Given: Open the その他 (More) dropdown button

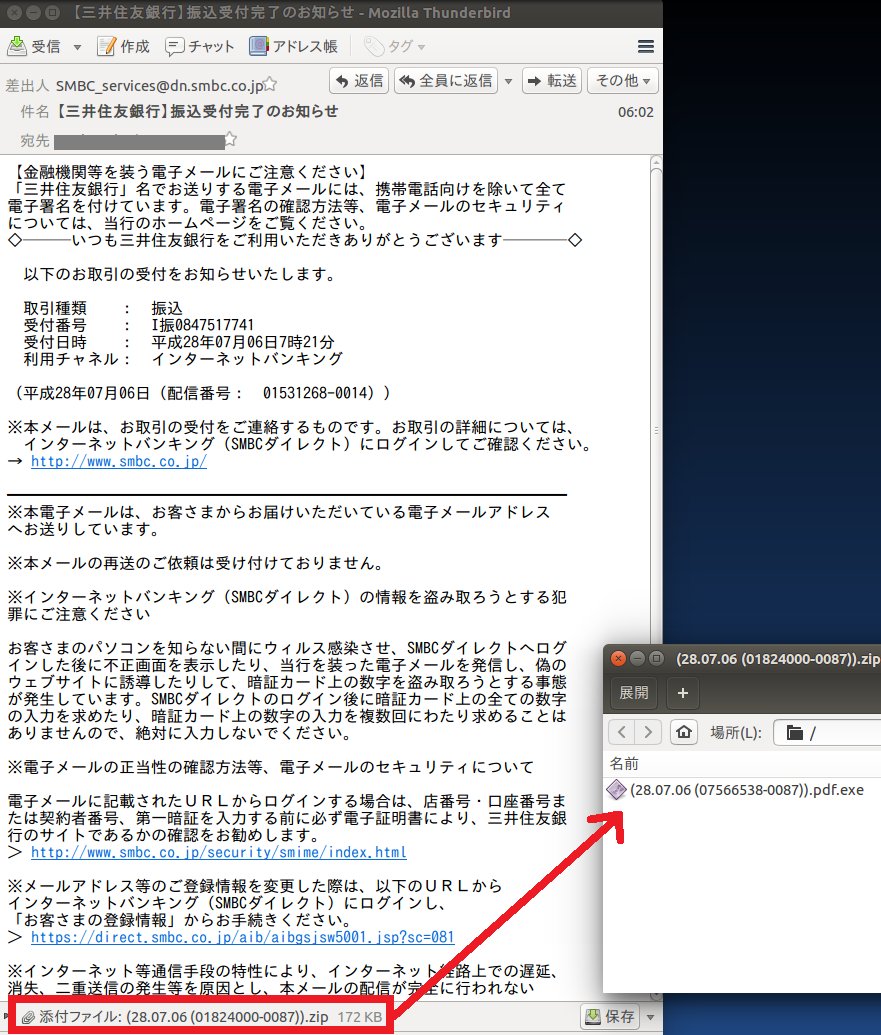Looking at the screenshot, I should tap(622, 81).
